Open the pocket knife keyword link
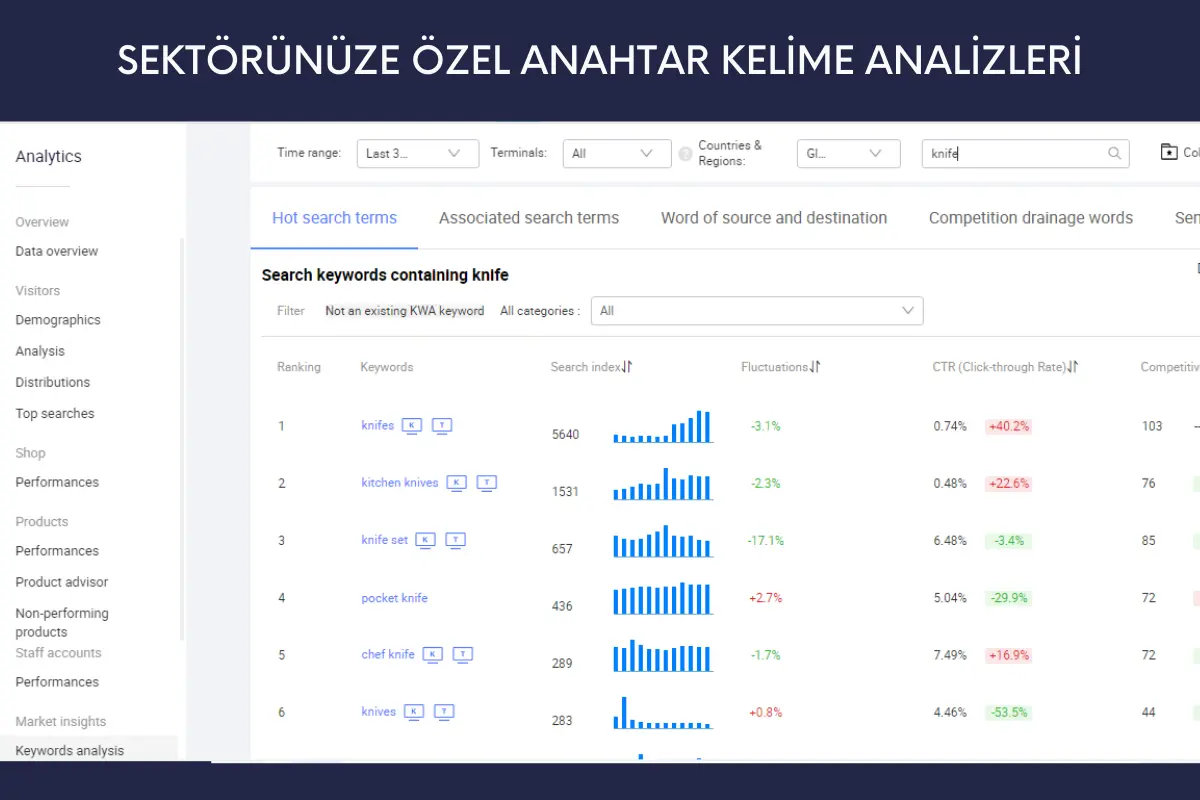The width and height of the screenshot is (1200, 800). tap(394, 598)
